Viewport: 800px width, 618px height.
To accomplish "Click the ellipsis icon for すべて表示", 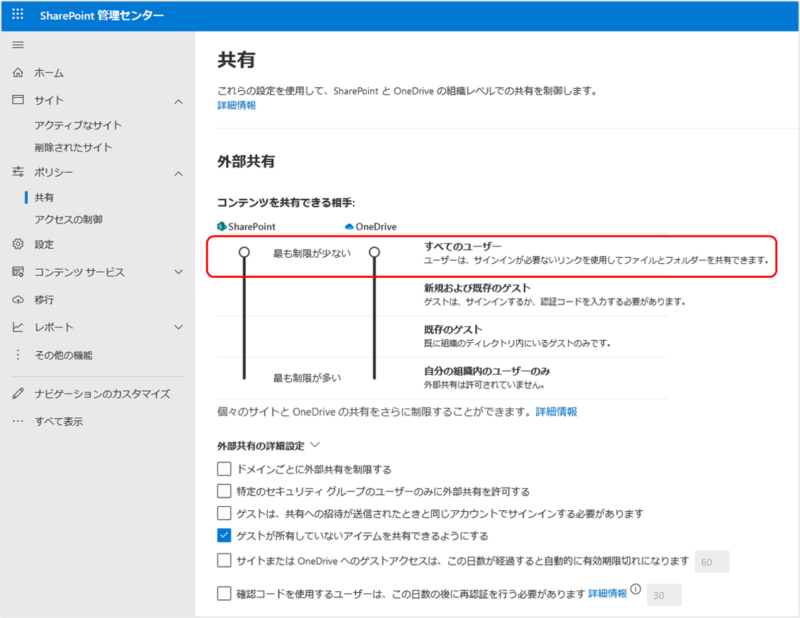I will (17, 421).
